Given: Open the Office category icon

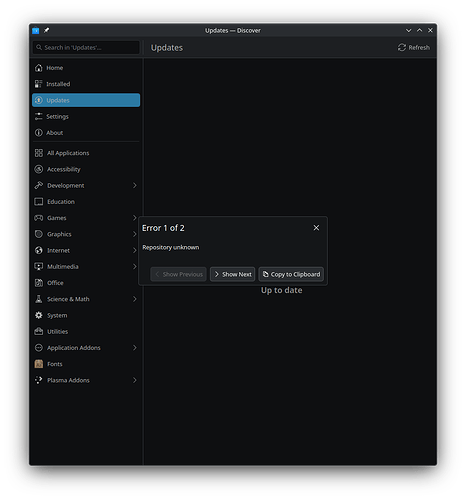Looking at the screenshot, I should (x=39, y=283).
